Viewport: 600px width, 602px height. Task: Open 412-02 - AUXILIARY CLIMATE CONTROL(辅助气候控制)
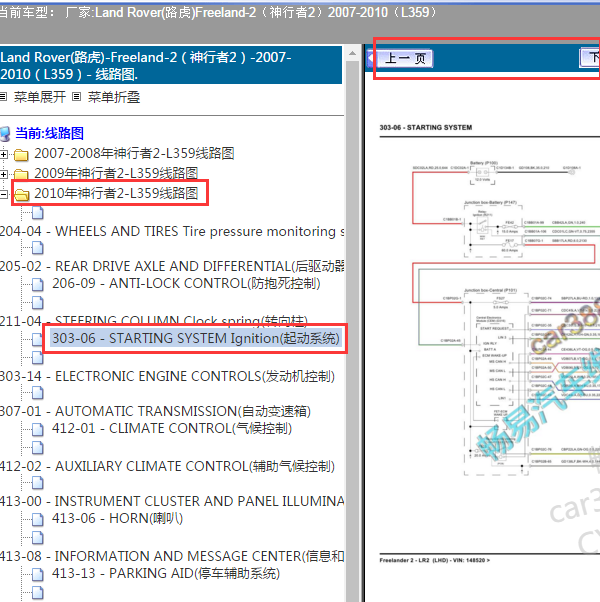(x=167, y=466)
